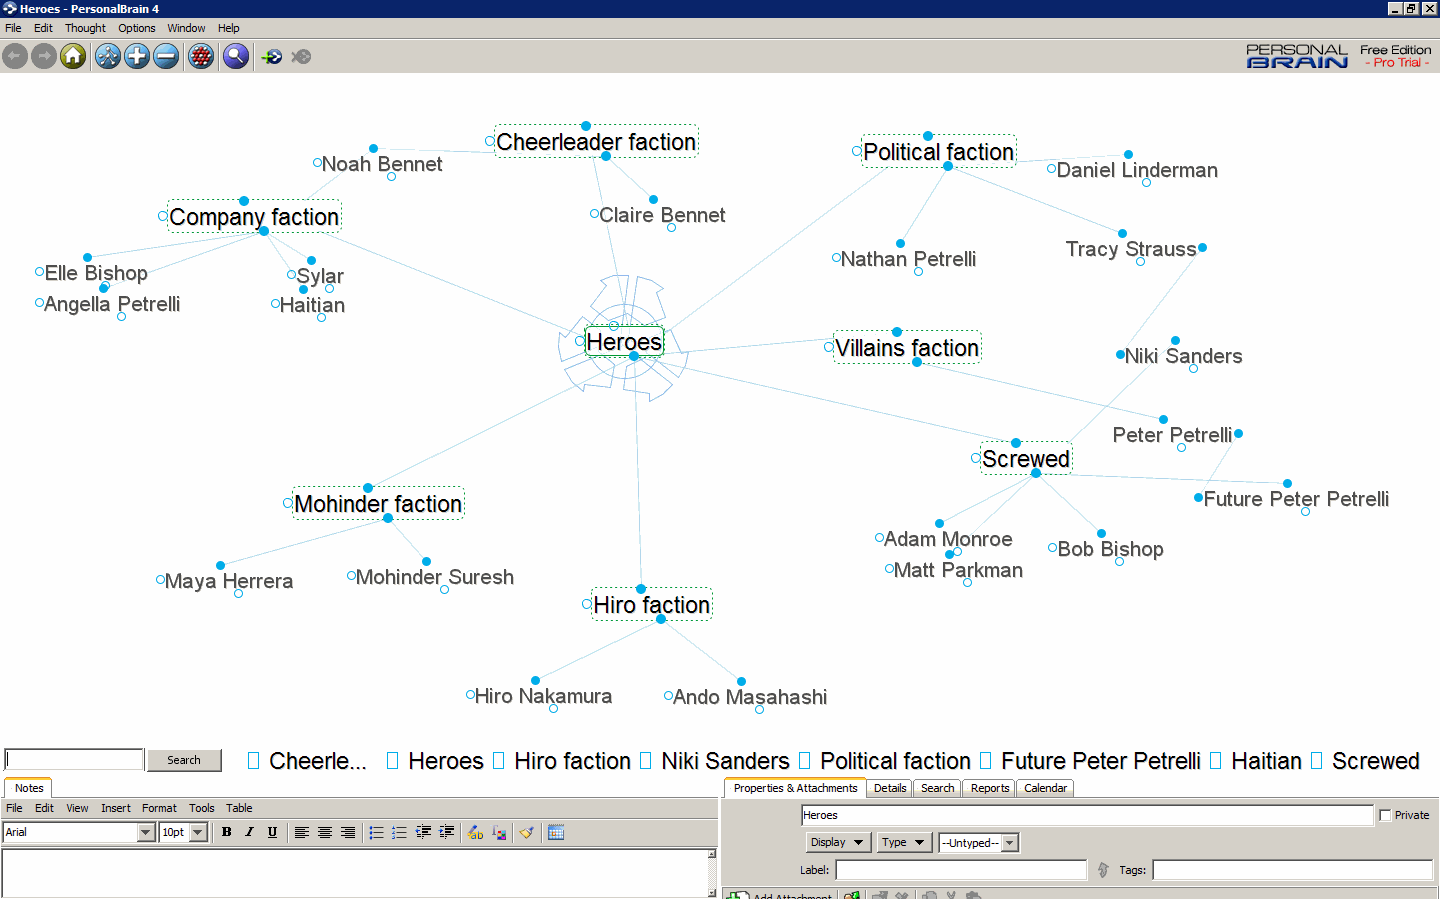This screenshot has height=900, width=1440.
Task: Open the --Untyped-- combo box
Action: pyautogui.click(x=978, y=842)
